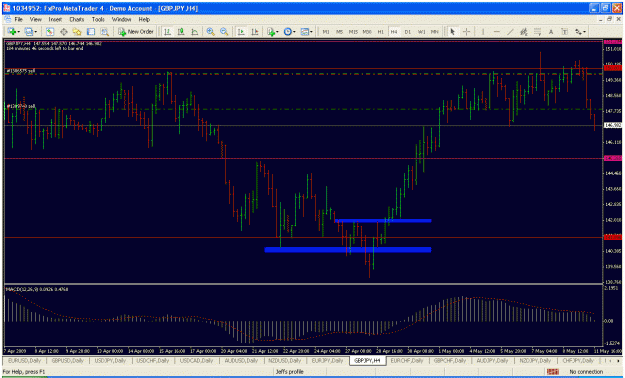Zoom in on the chart

click(x=210, y=32)
